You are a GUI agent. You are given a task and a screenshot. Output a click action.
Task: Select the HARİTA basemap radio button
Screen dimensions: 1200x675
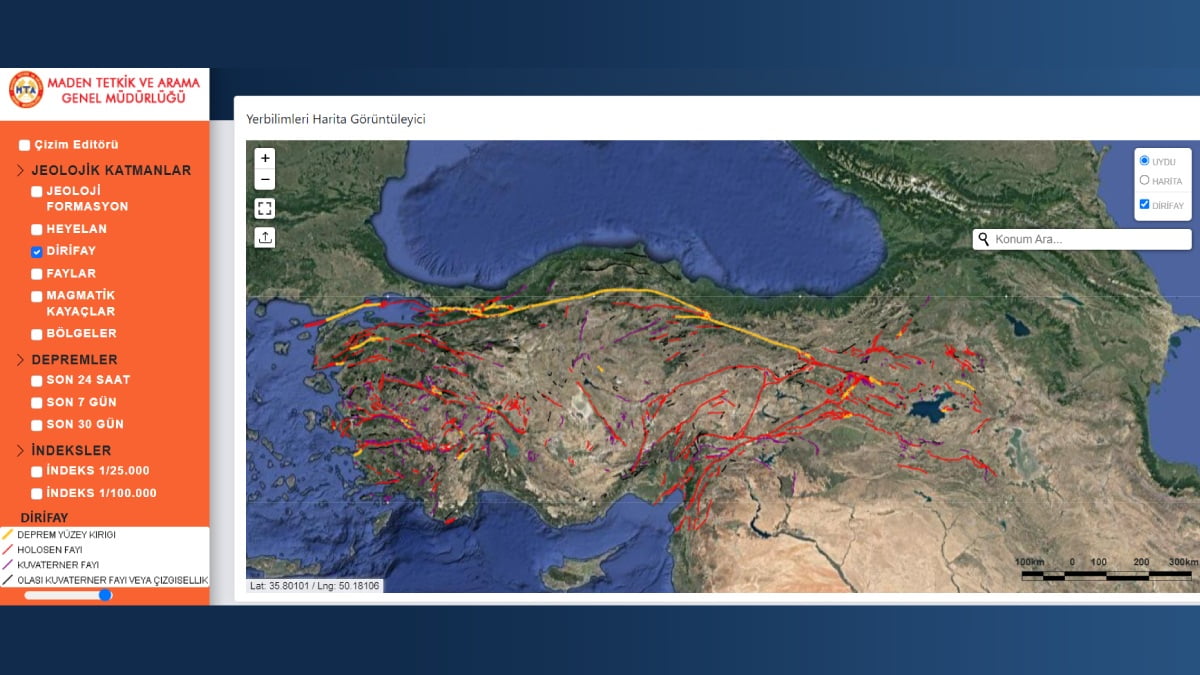point(1144,181)
